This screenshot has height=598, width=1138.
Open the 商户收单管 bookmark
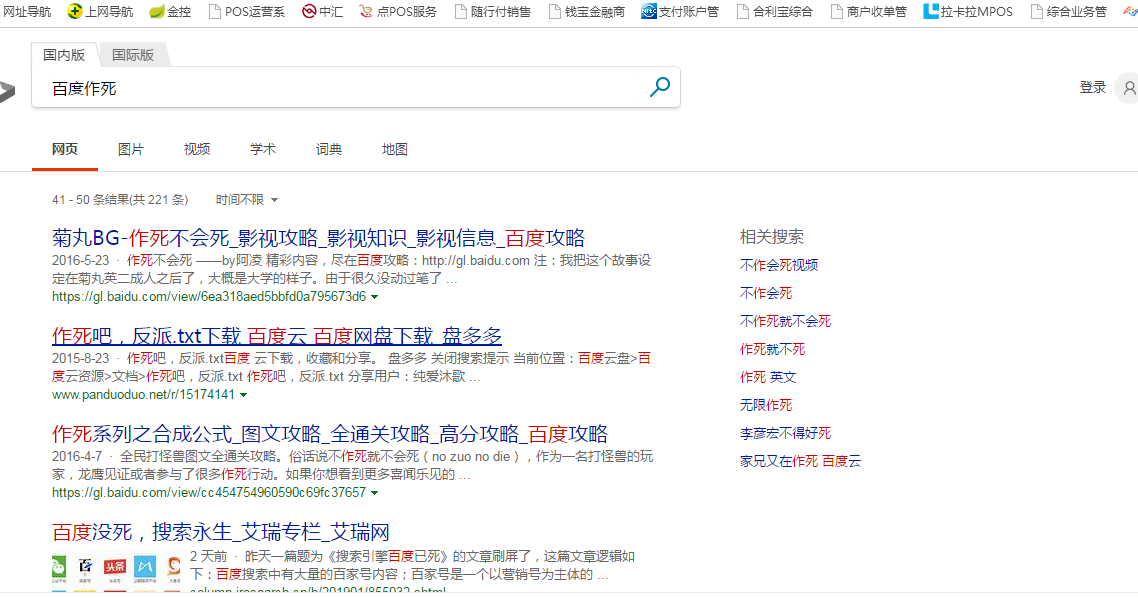869,12
